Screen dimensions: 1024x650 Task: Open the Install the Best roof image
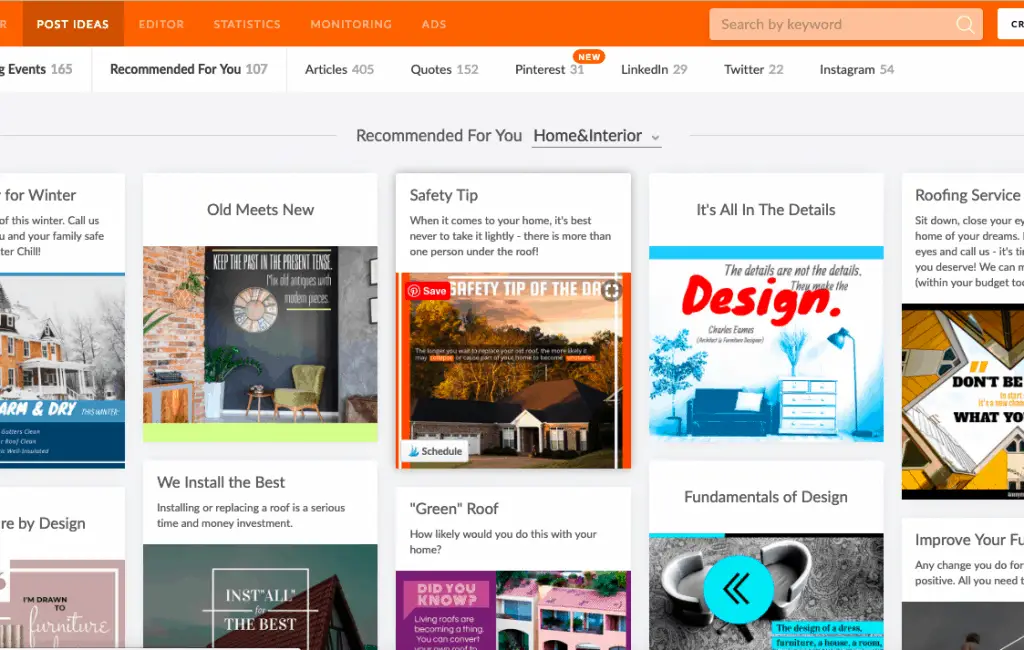coord(260,597)
